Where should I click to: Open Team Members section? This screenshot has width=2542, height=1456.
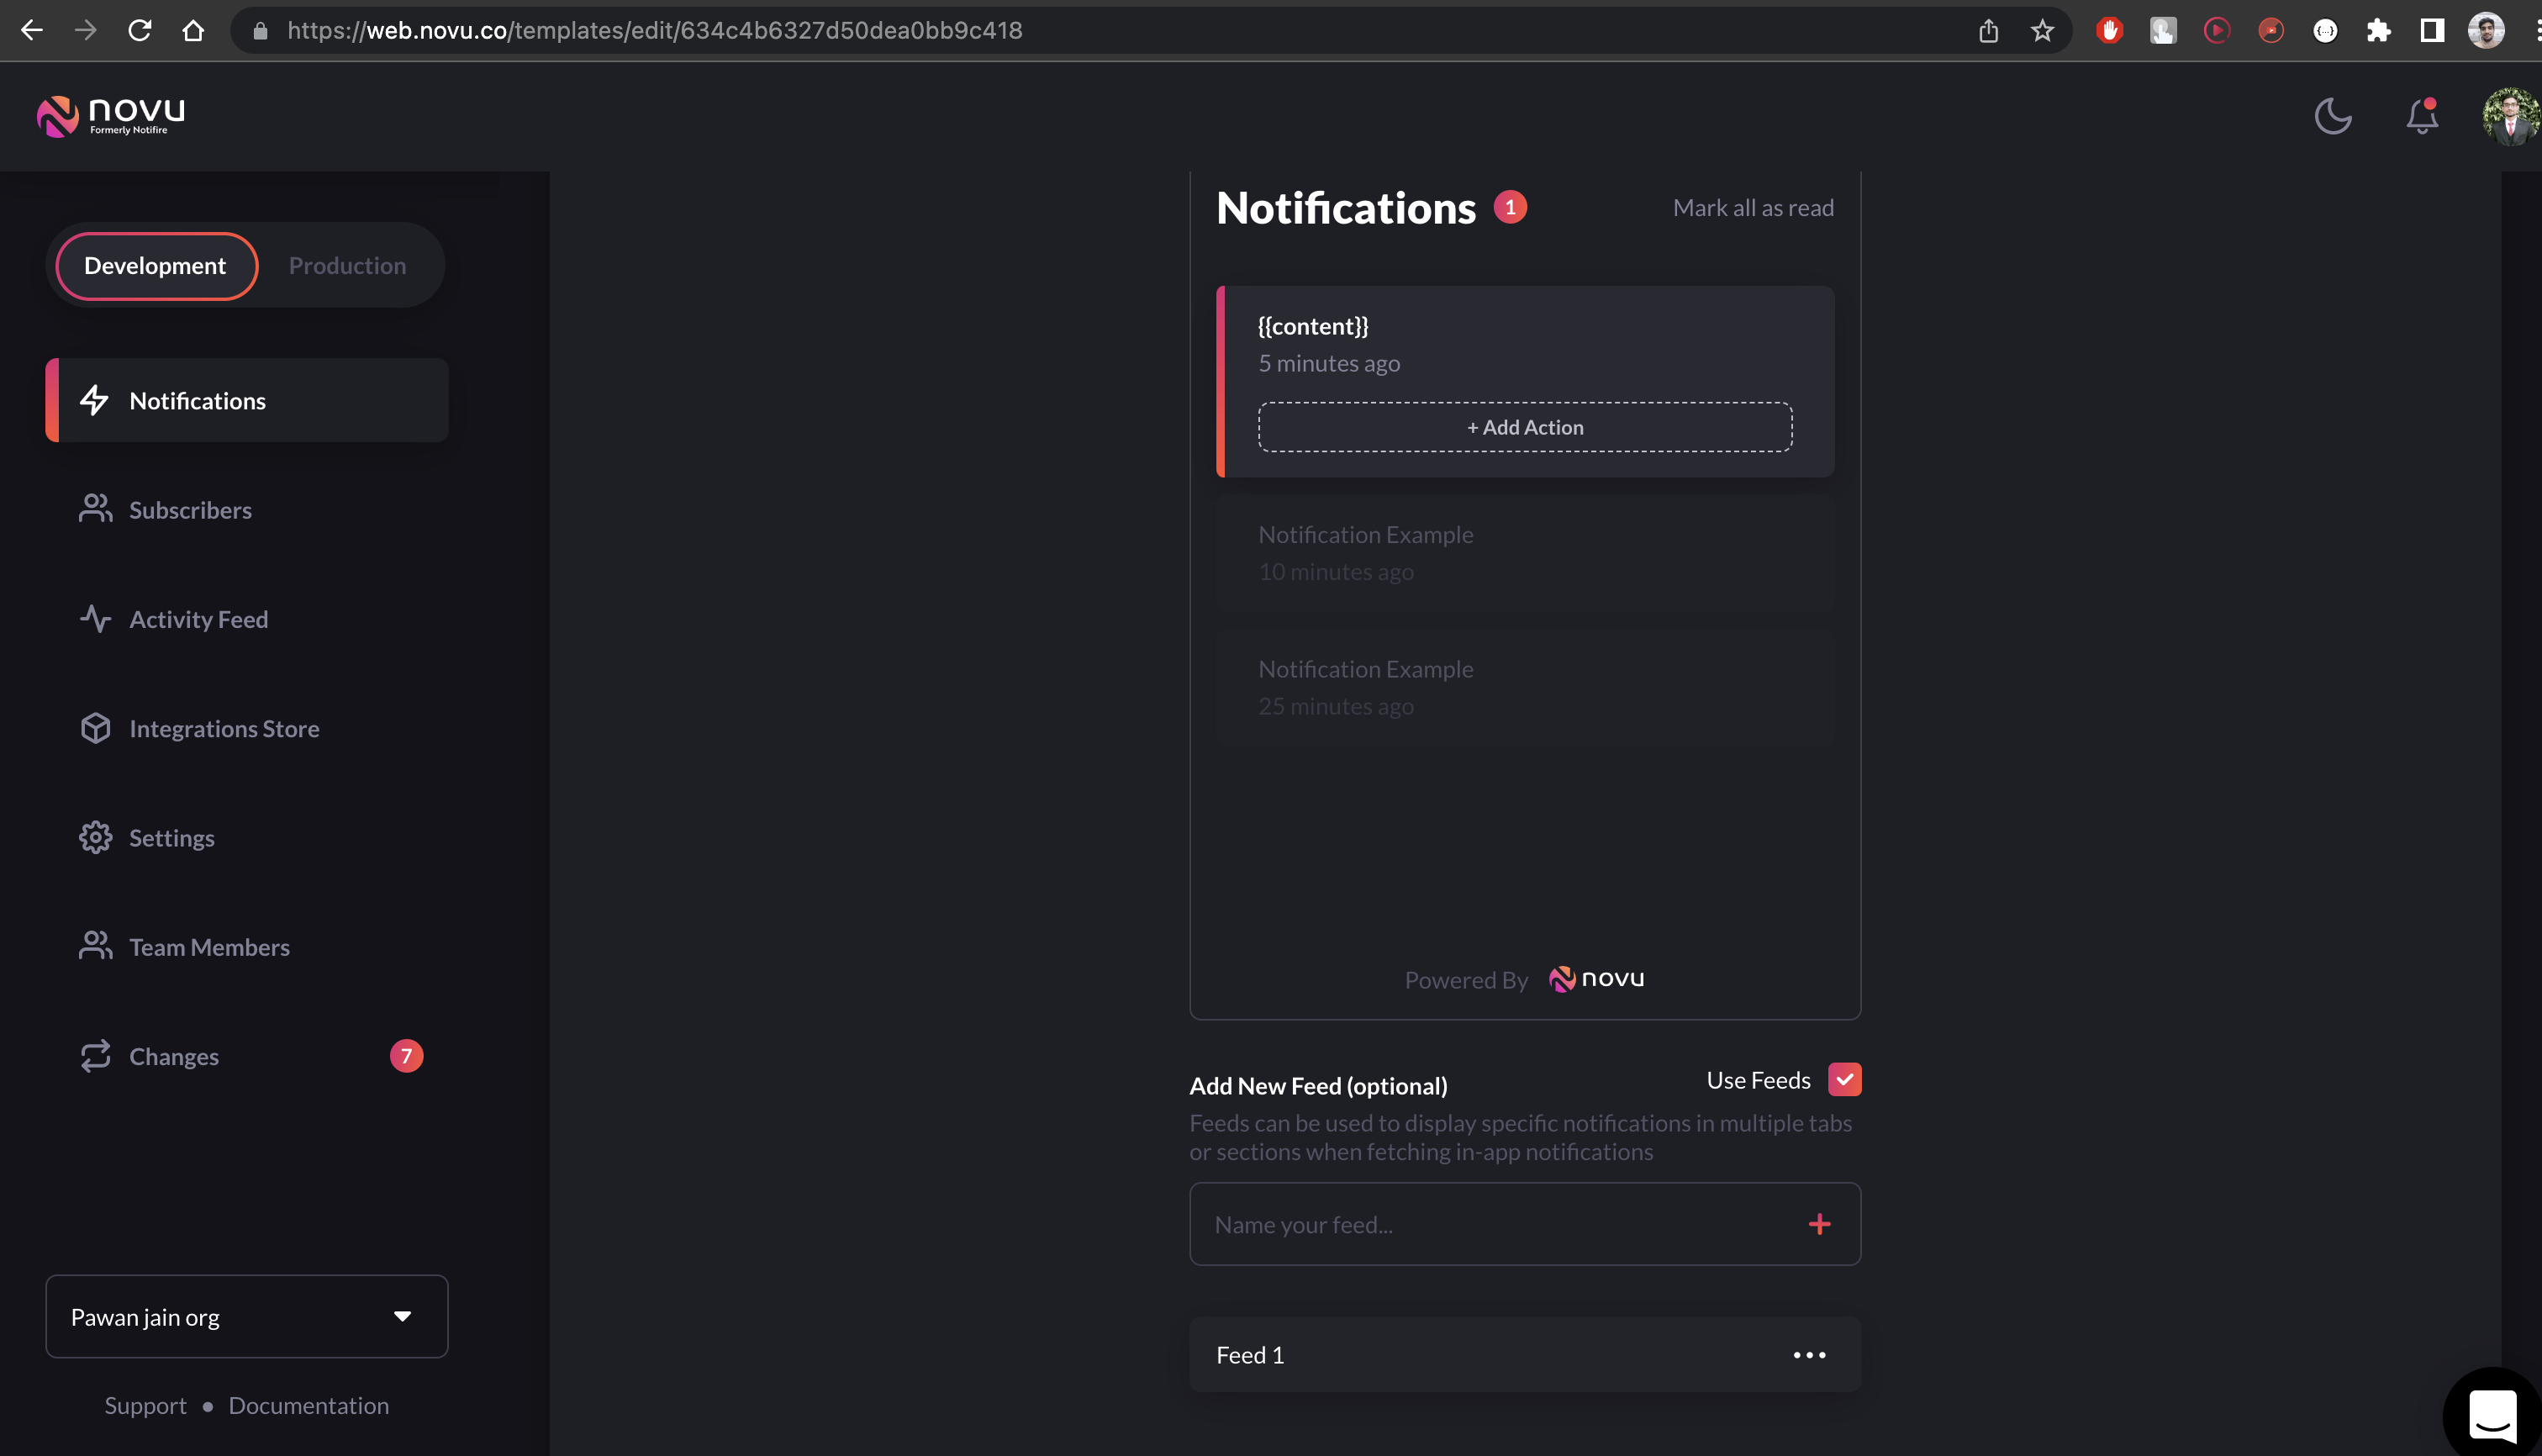209,946
